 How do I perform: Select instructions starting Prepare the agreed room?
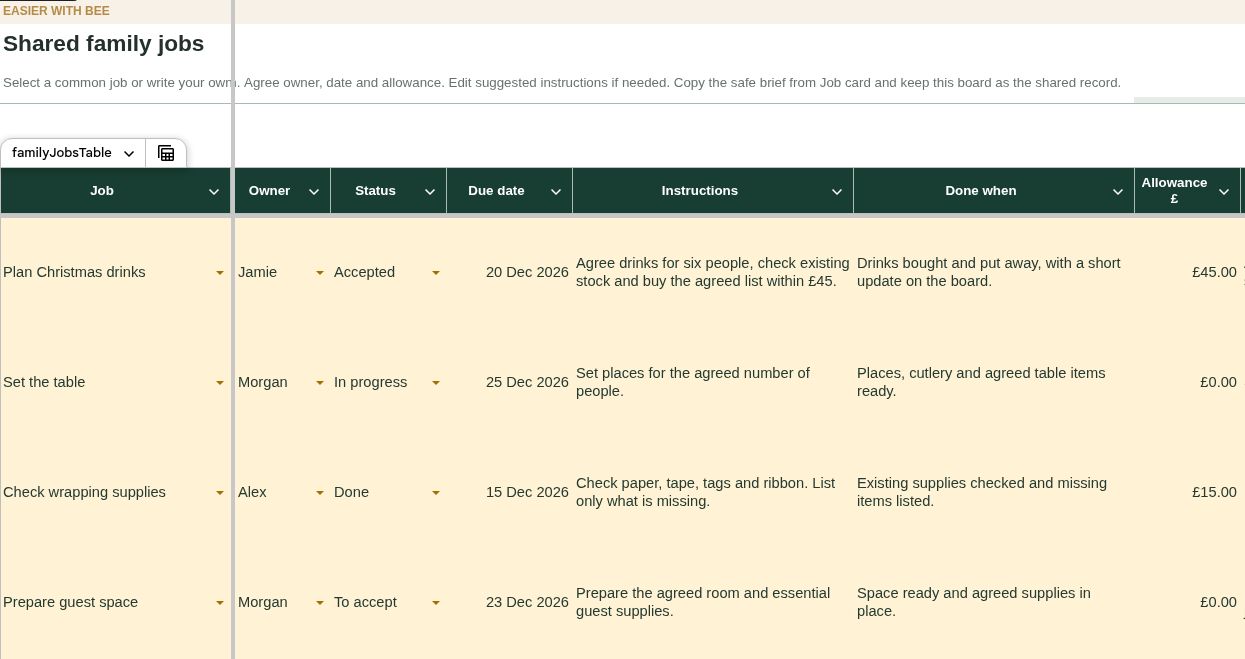pyautogui.click(x=713, y=602)
